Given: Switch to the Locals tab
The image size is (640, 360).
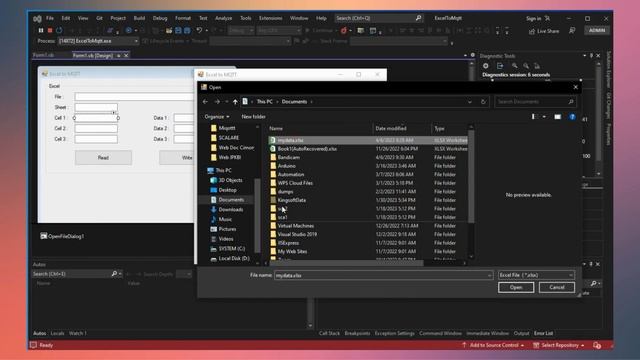Looking at the screenshot, I should click(x=58, y=333).
